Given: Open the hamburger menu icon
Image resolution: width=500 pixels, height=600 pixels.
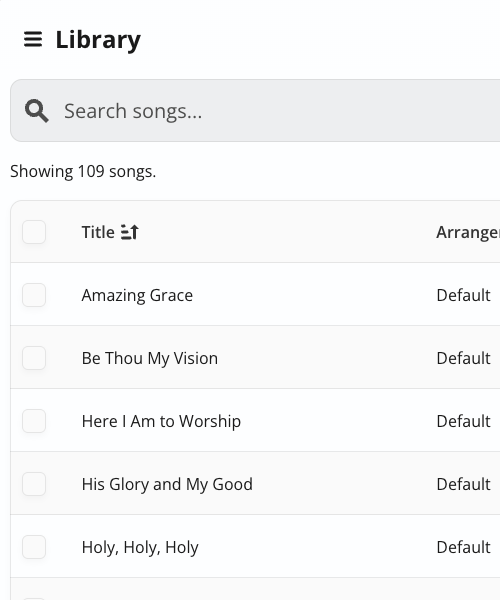Looking at the screenshot, I should [x=33, y=39].
